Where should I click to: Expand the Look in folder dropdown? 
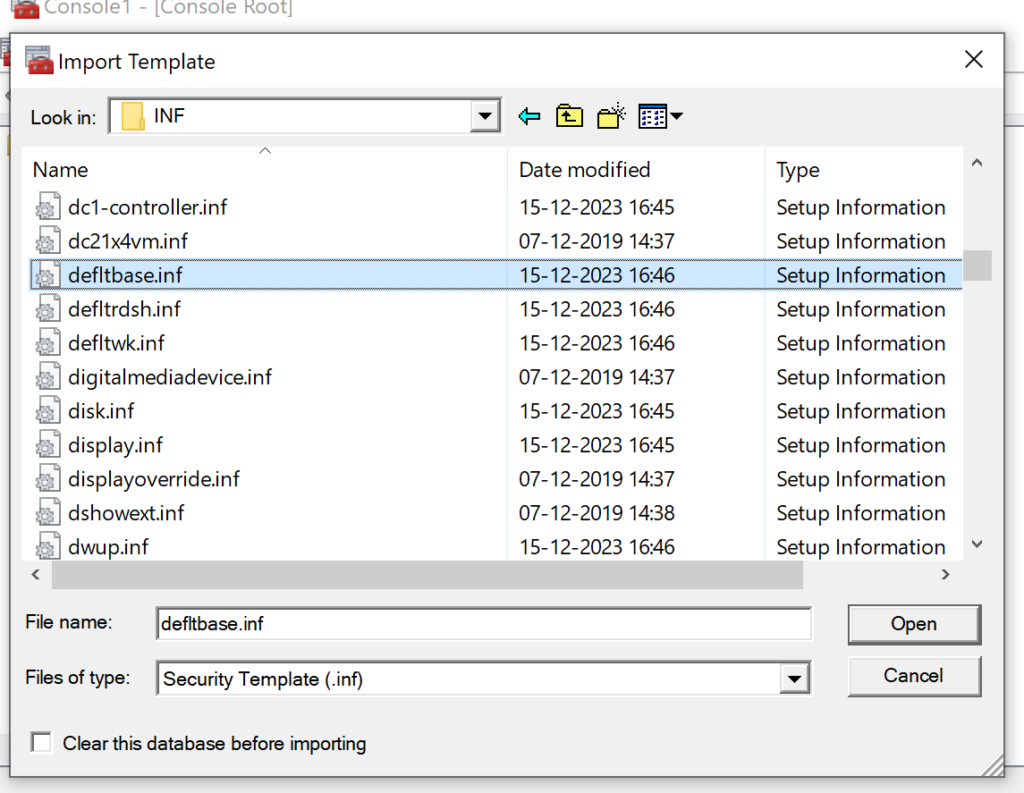tap(485, 116)
